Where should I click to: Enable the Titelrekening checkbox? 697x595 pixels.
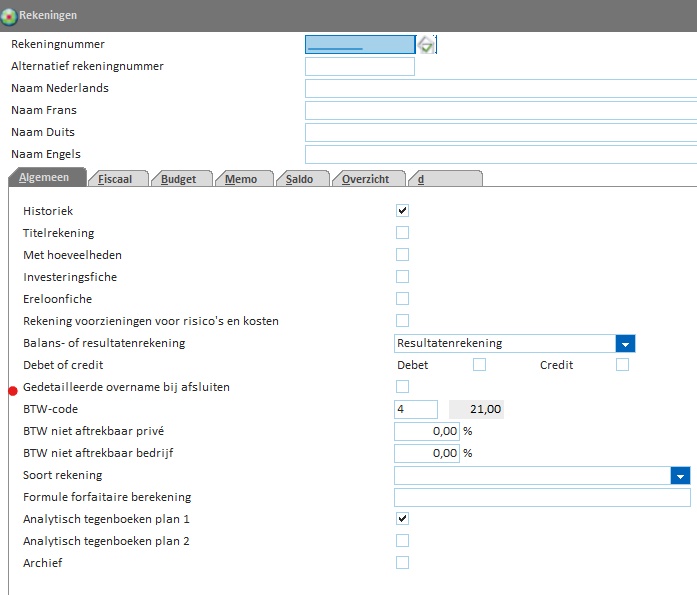pyautogui.click(x=402, y=233)
